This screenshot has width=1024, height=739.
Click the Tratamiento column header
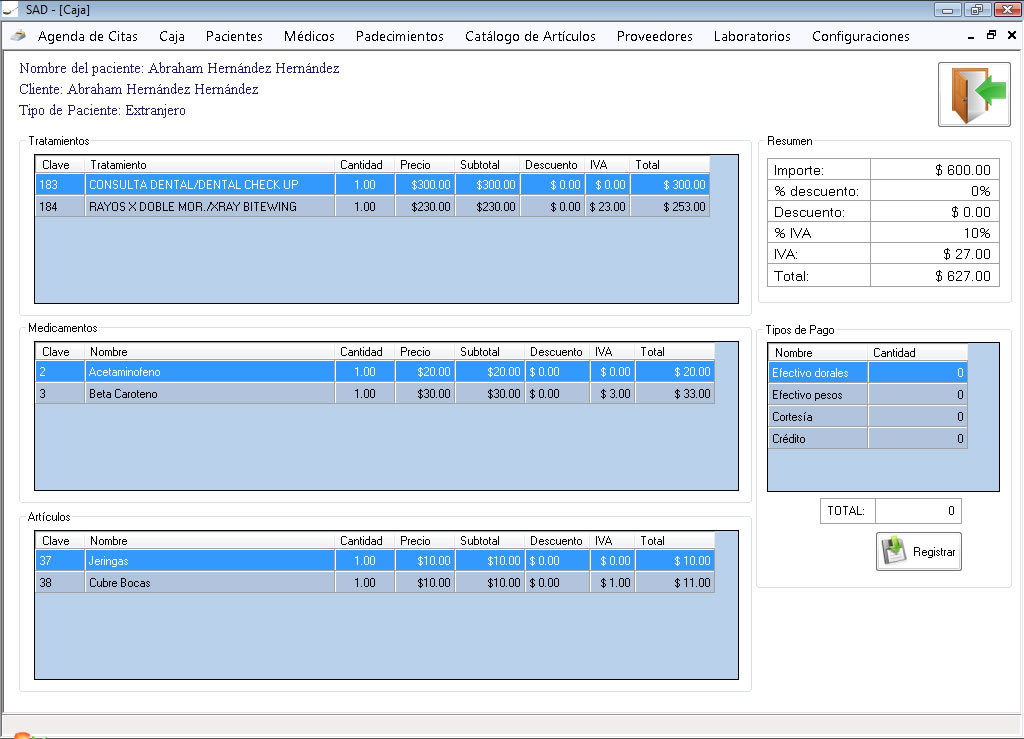click(210, 165)
